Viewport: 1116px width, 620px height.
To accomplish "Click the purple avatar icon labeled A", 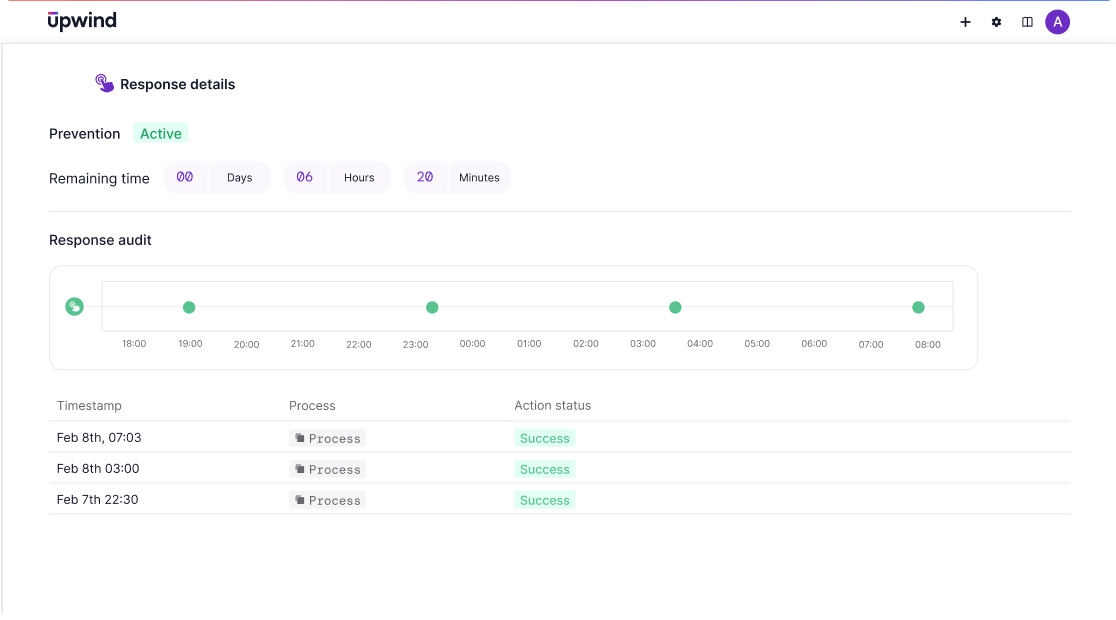I will [1058, 21].
